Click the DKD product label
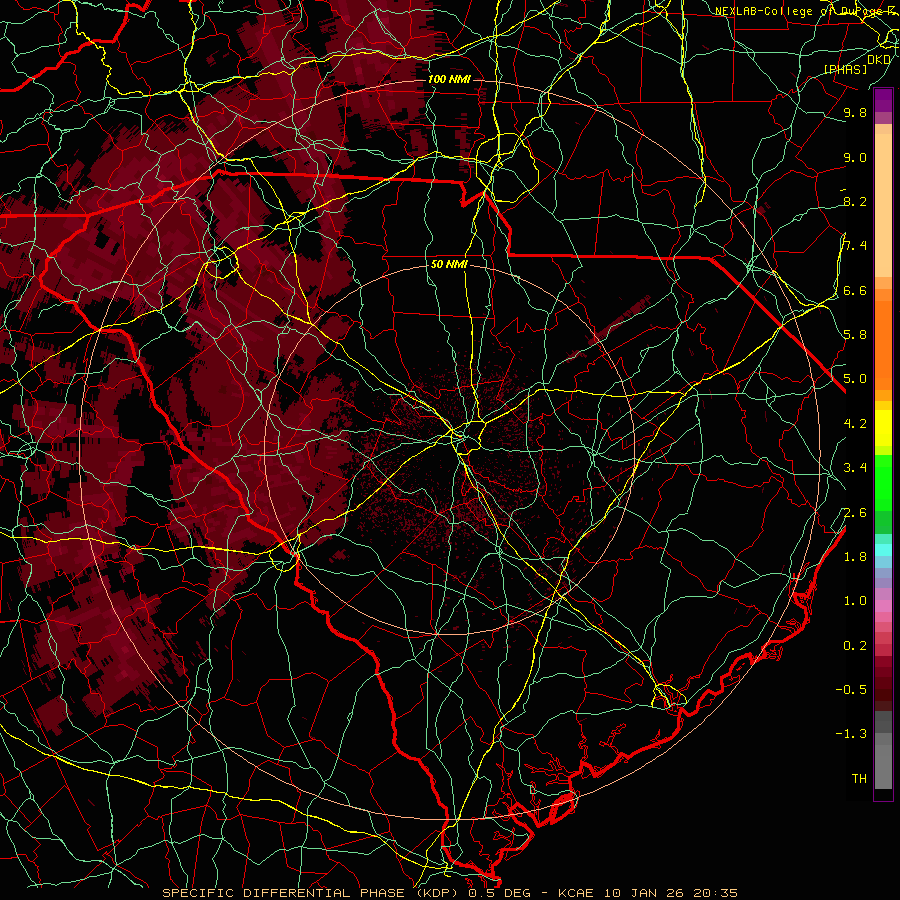Screen dimensions: 900x900 (879, 60)
